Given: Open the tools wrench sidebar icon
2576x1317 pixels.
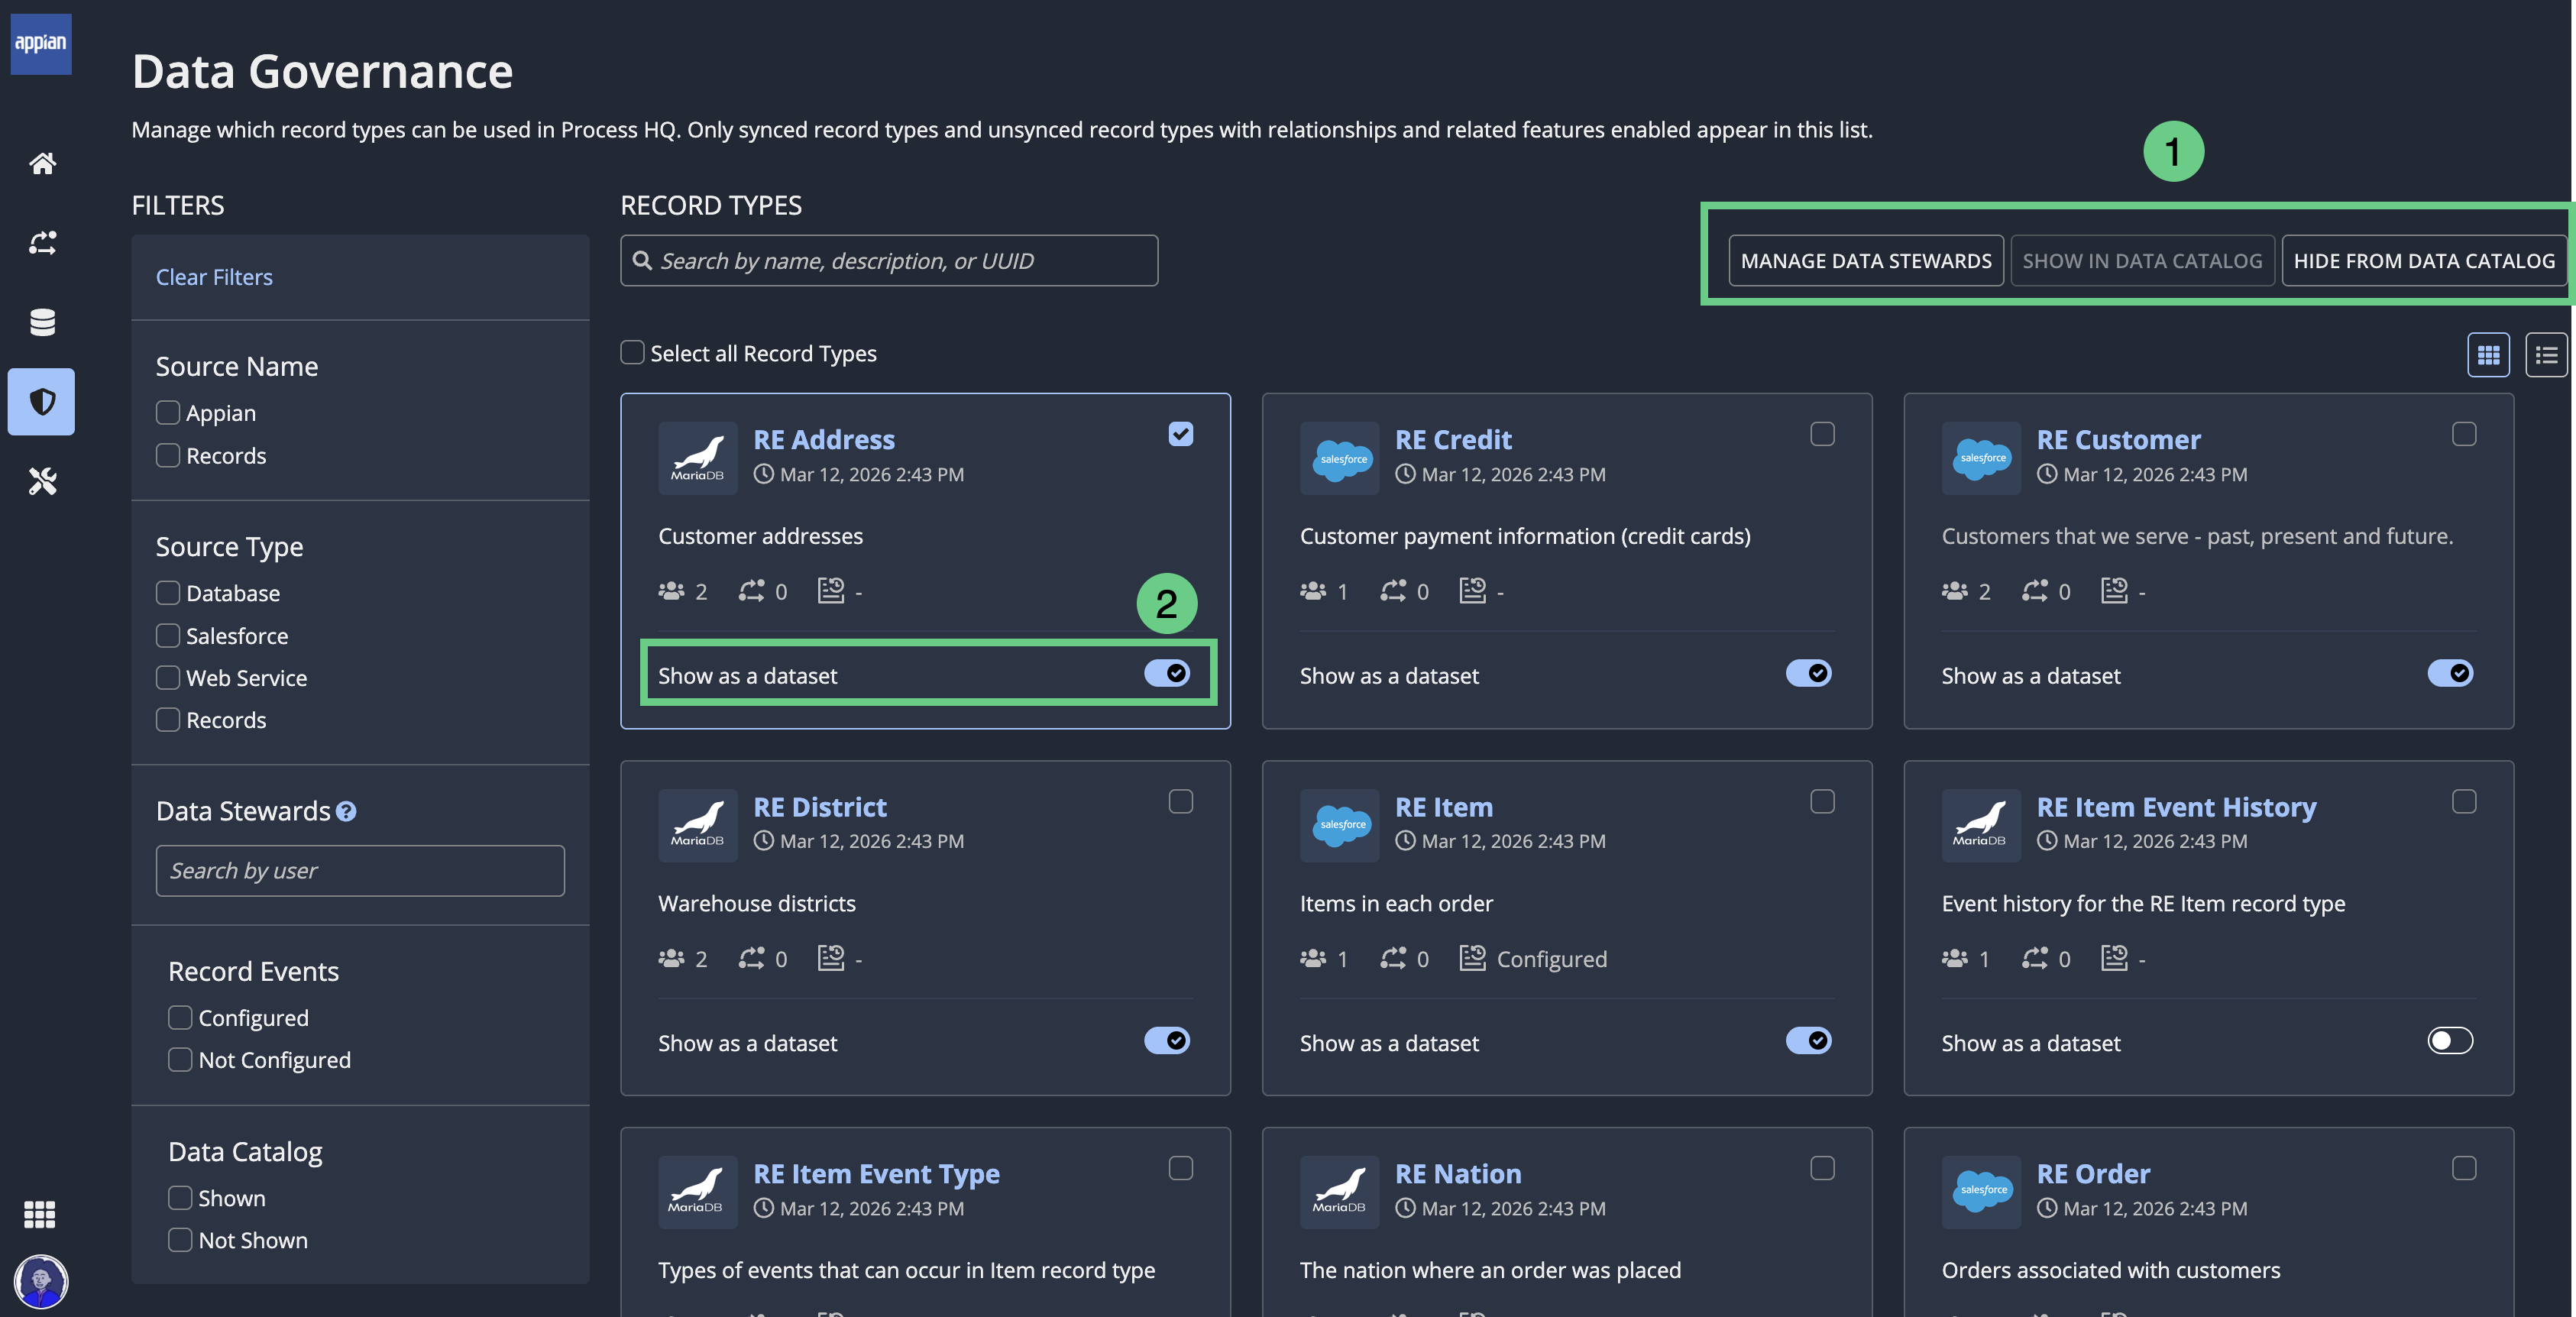Looking at the screenshot, I should [42, 481].
